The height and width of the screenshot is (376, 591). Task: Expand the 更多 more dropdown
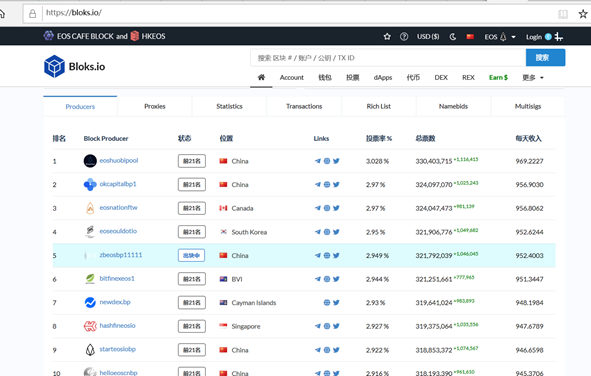coord(533,77)
